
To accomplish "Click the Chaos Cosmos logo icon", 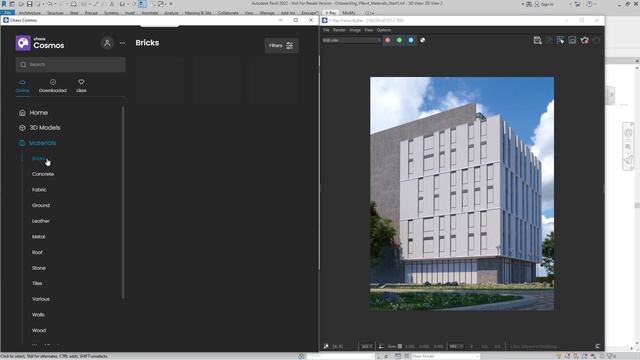I will pyautogui.click(x=23, y=43).
